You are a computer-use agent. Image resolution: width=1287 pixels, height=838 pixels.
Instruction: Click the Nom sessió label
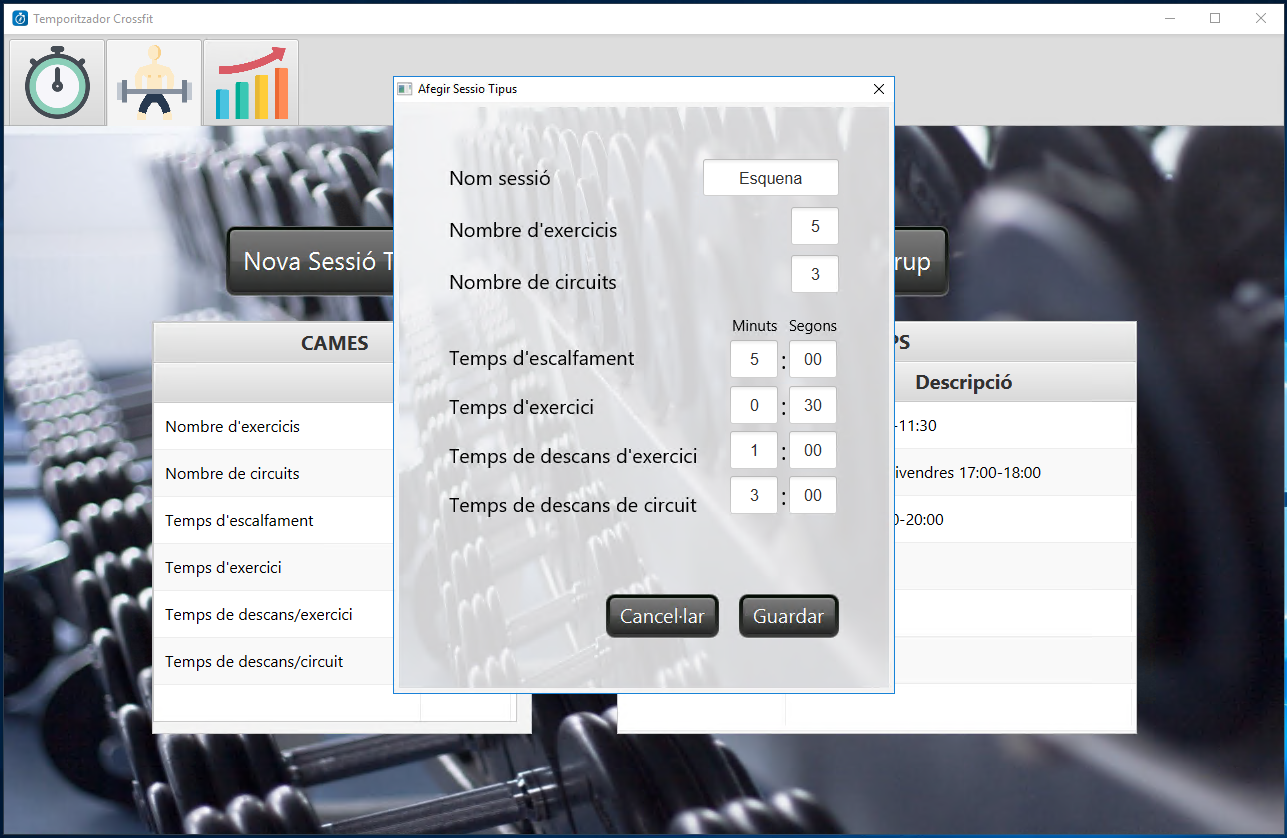click(500, 179)
